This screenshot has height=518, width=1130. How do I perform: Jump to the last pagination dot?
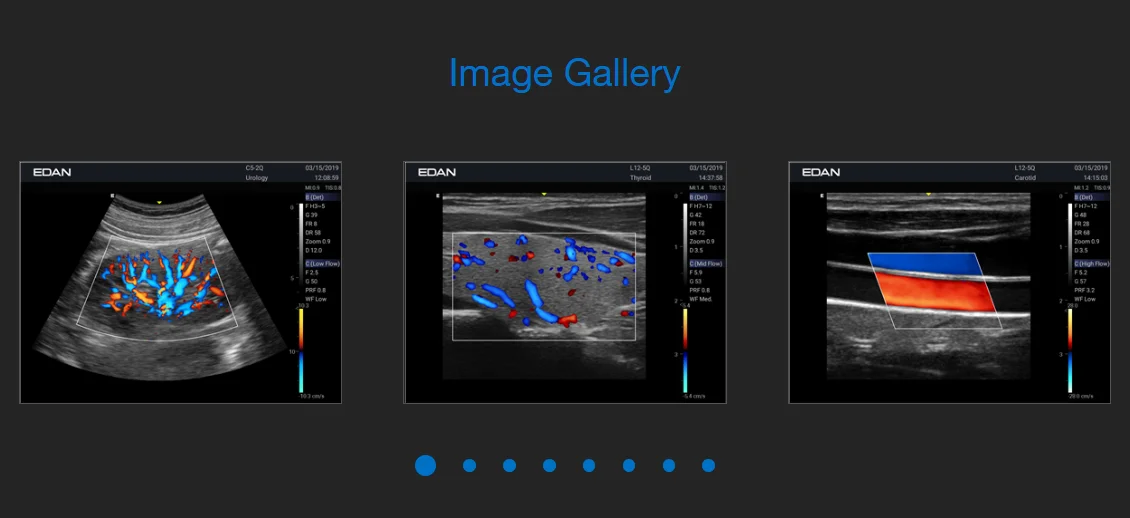pyautogui.click(x=708, y=465)
